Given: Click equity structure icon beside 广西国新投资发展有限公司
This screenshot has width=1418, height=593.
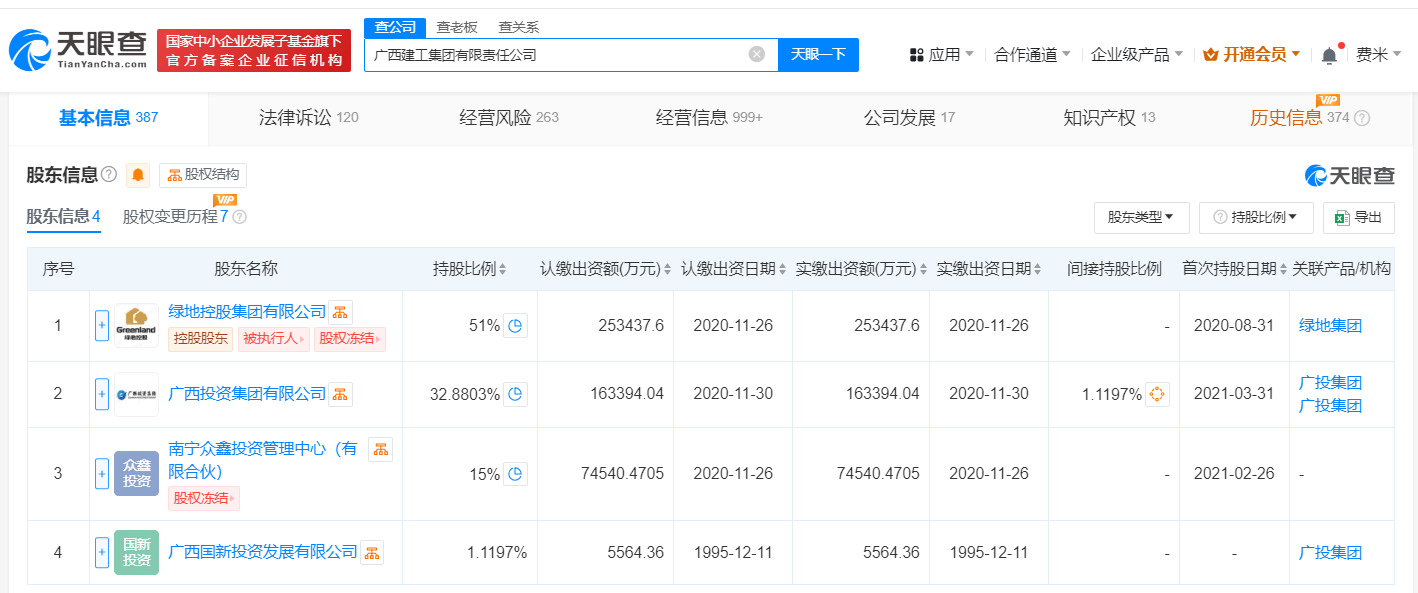Looking at the screenshot, I should point(371,552).
